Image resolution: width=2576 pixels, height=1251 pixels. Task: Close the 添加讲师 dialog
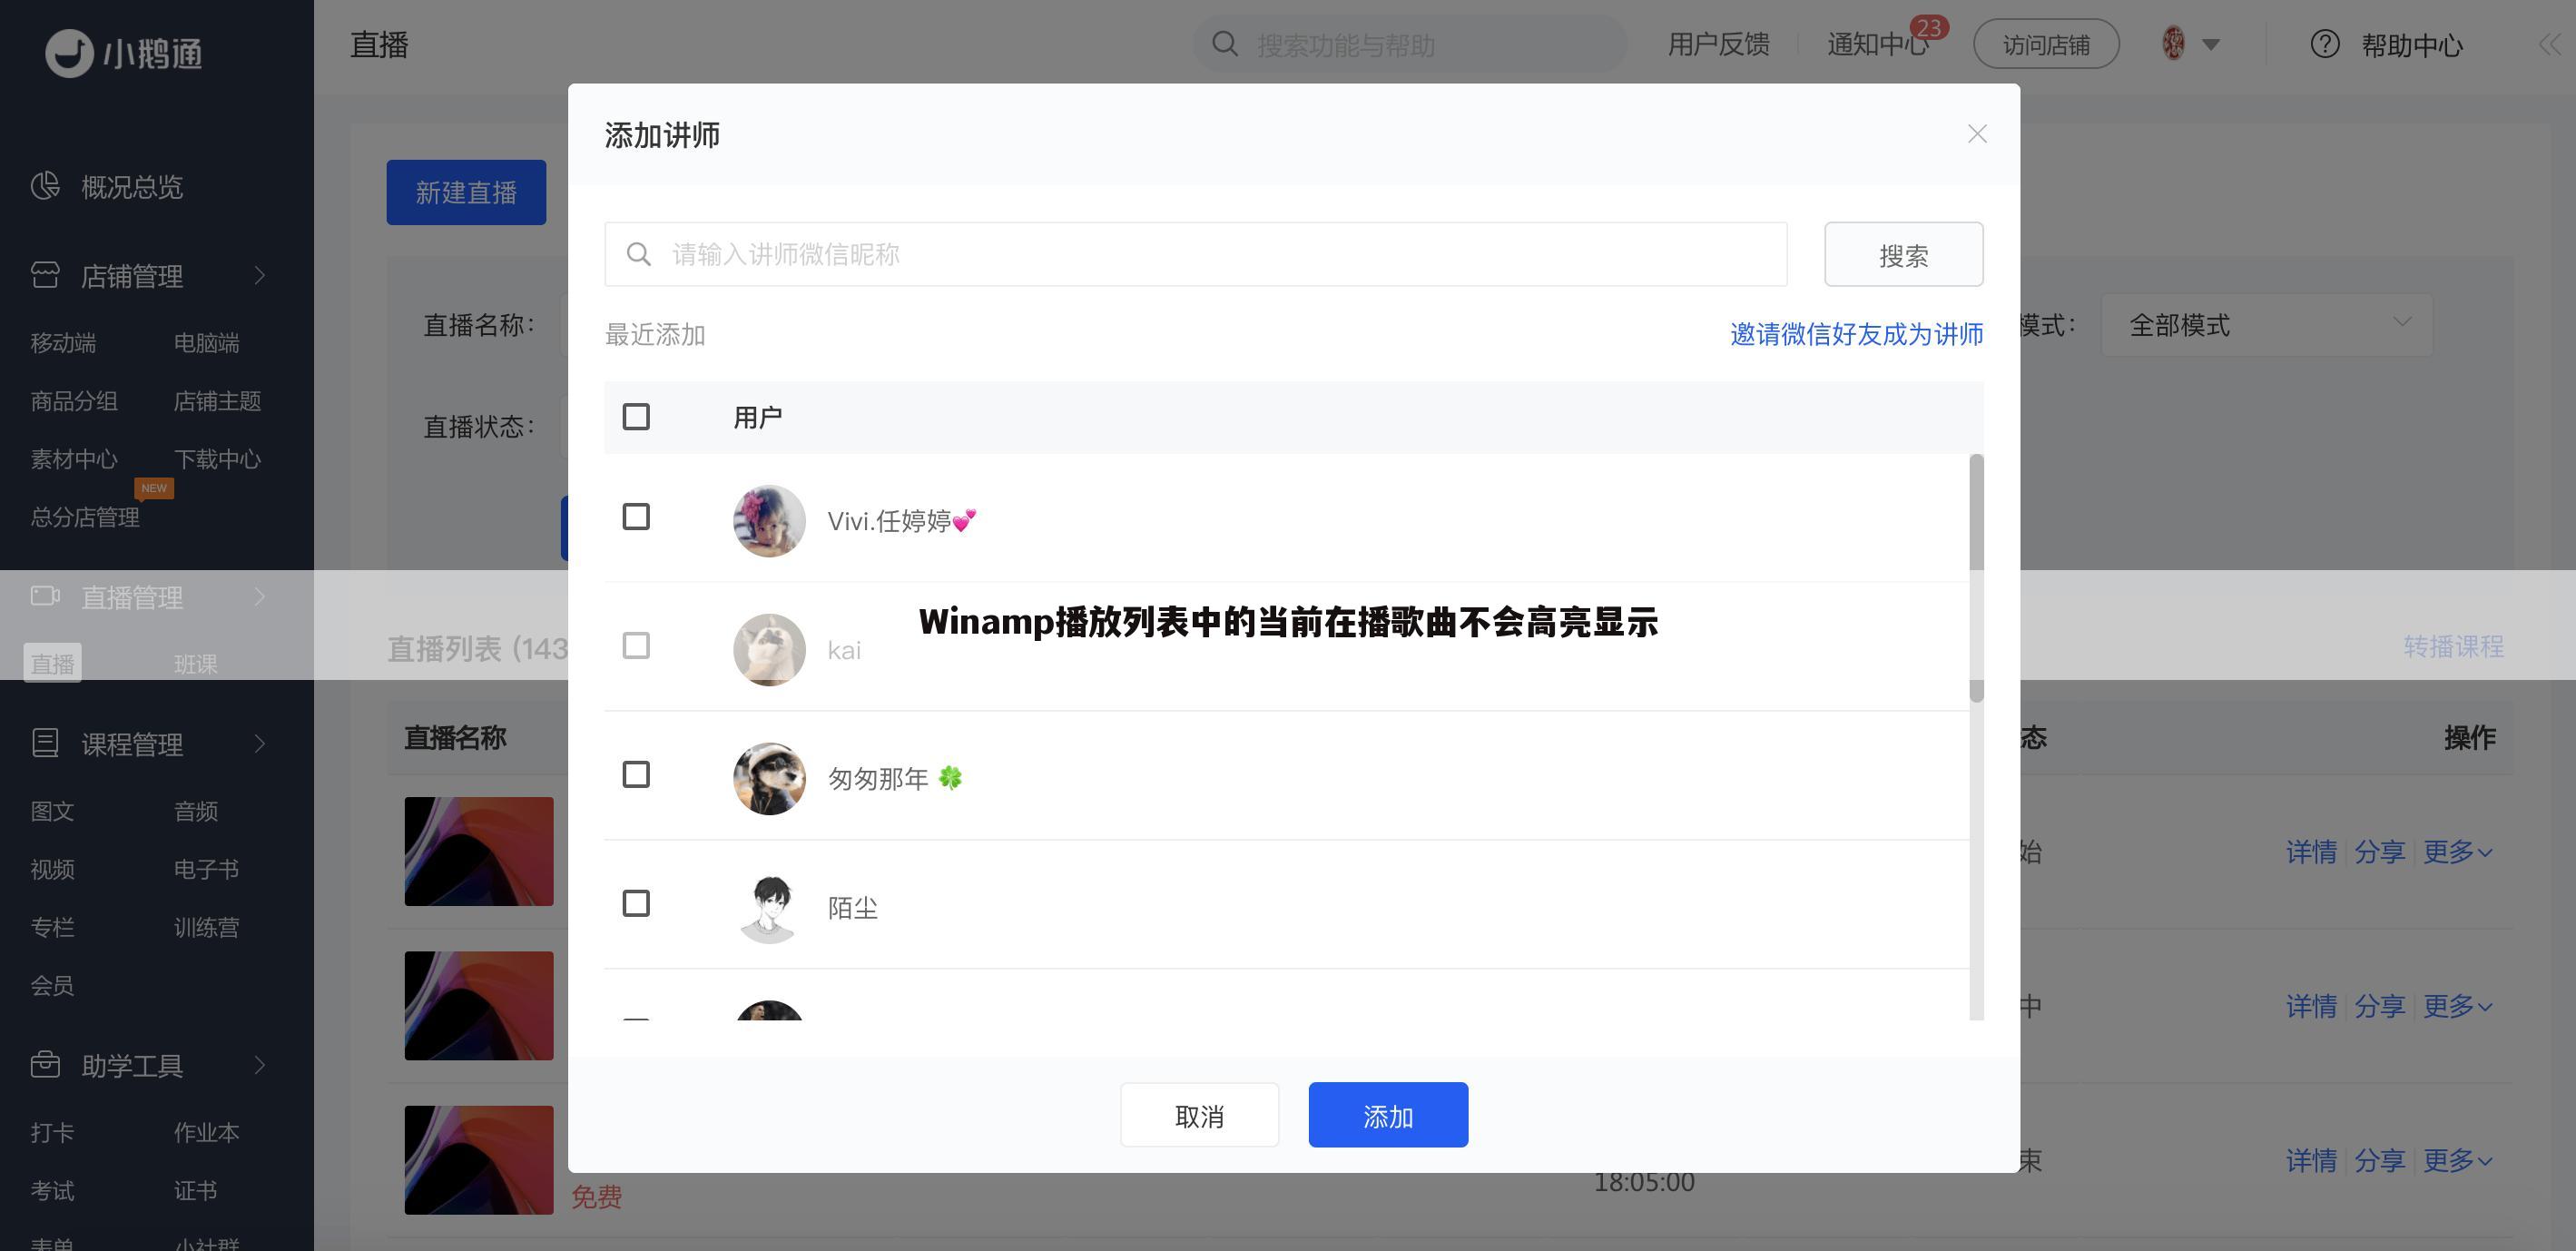(1977, 134)
